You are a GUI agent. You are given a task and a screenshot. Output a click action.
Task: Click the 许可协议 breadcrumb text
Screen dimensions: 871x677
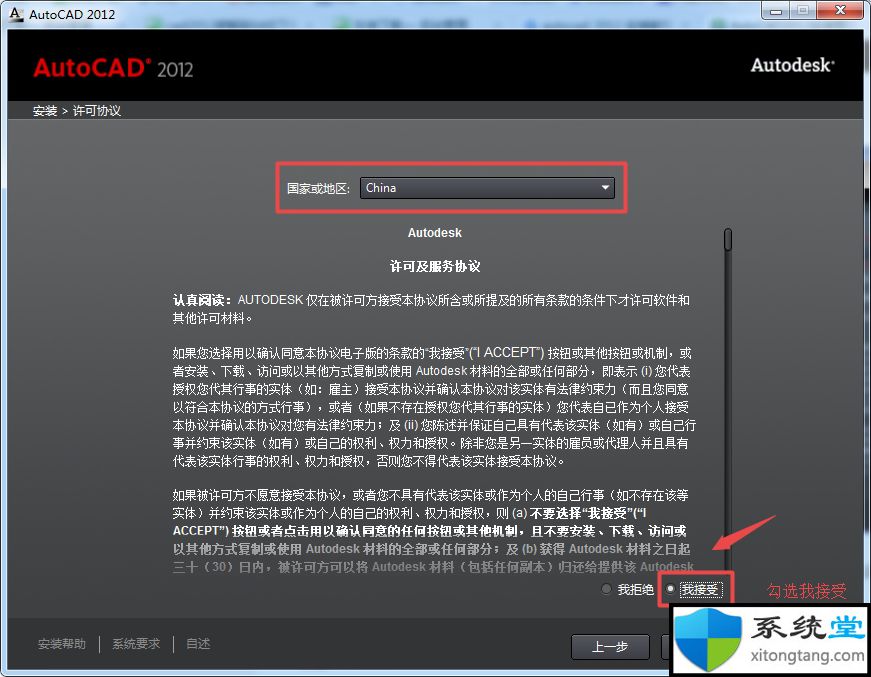97,111
